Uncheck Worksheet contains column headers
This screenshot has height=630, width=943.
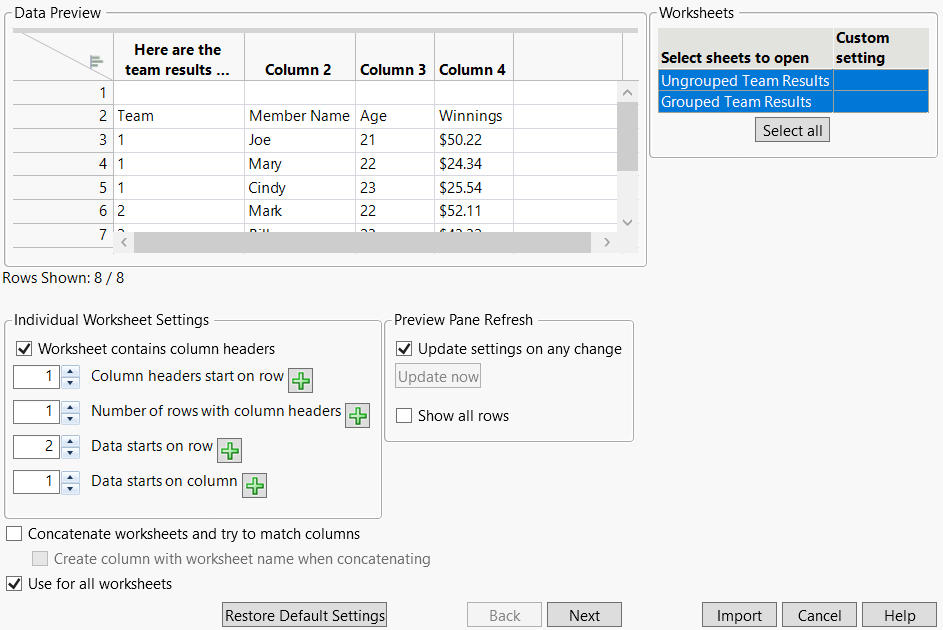tap(23, 348)
